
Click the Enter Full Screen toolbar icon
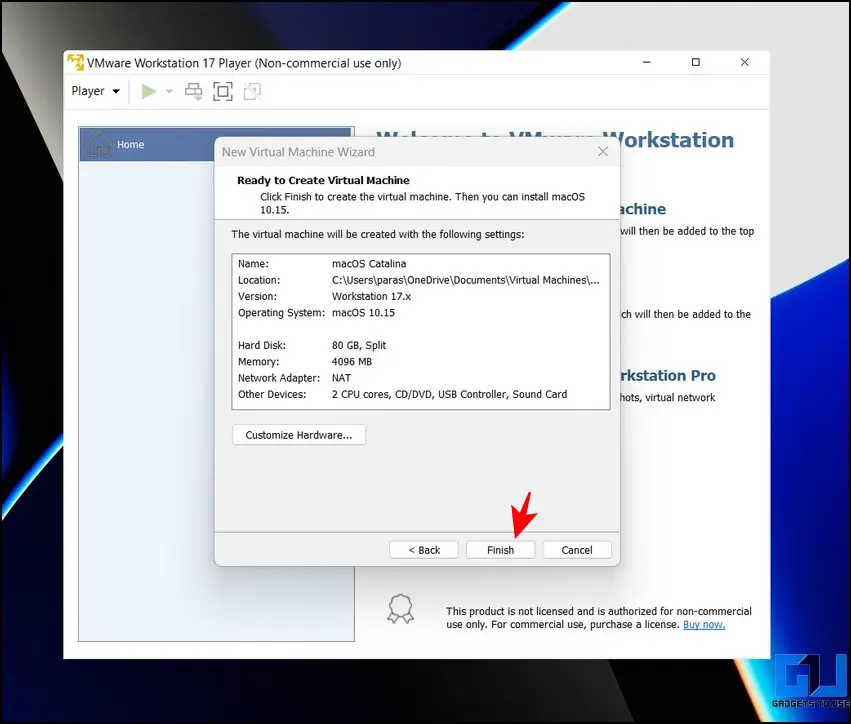tap(223, 91)
